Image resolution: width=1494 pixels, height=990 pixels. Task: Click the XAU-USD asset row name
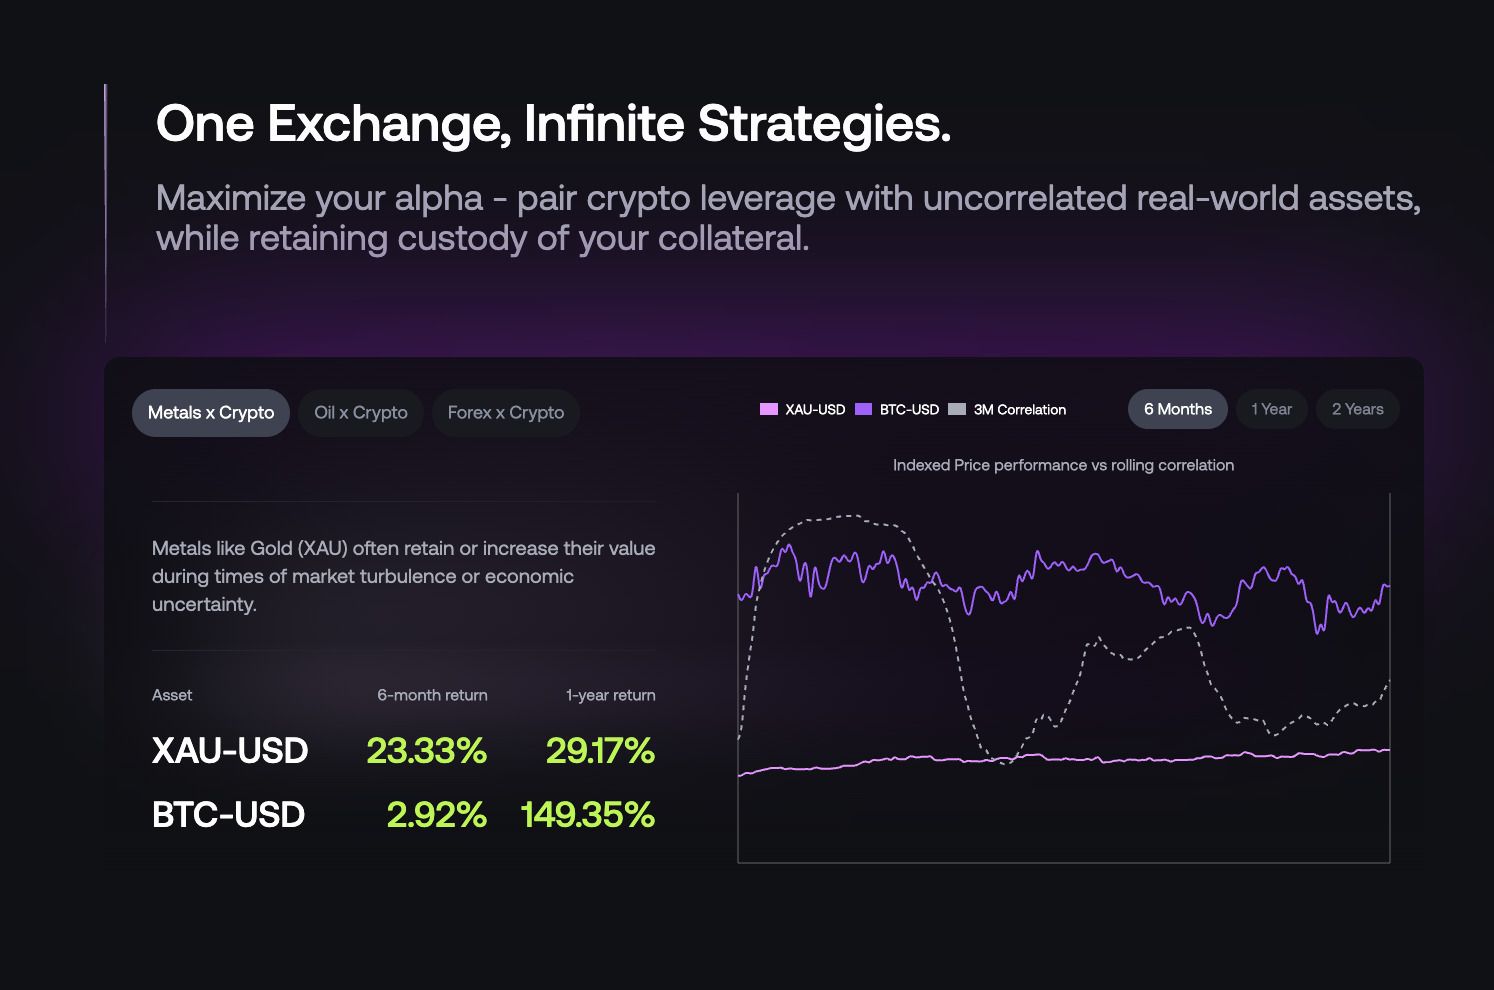point(230,751)
